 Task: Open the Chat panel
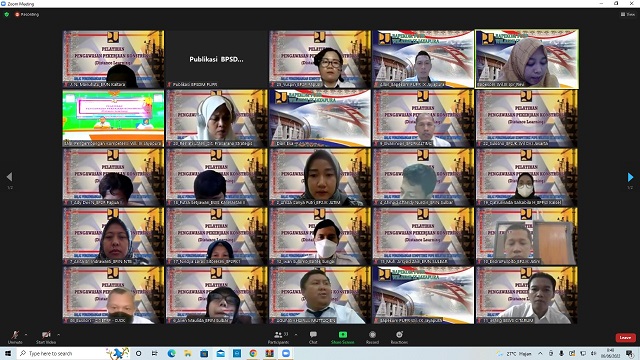(313, 337)
